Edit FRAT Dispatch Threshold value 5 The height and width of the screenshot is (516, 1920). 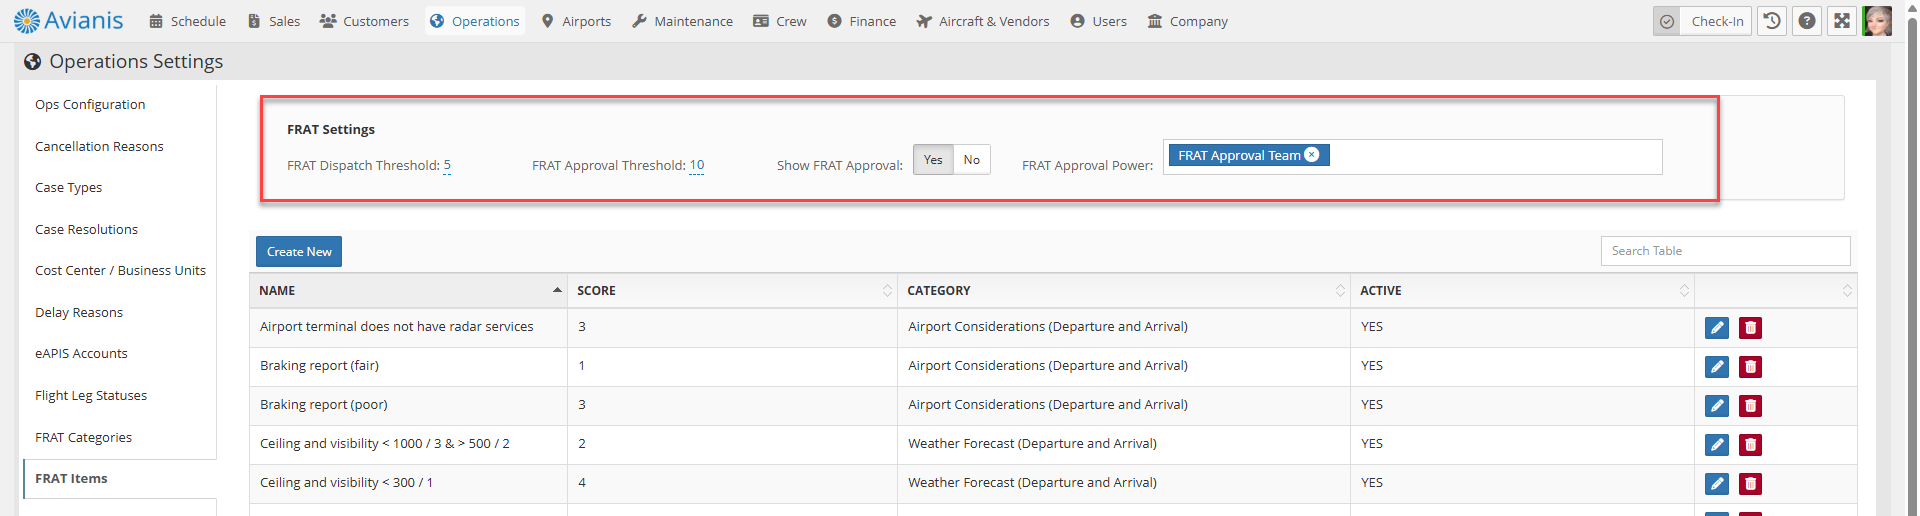[447, 166]
